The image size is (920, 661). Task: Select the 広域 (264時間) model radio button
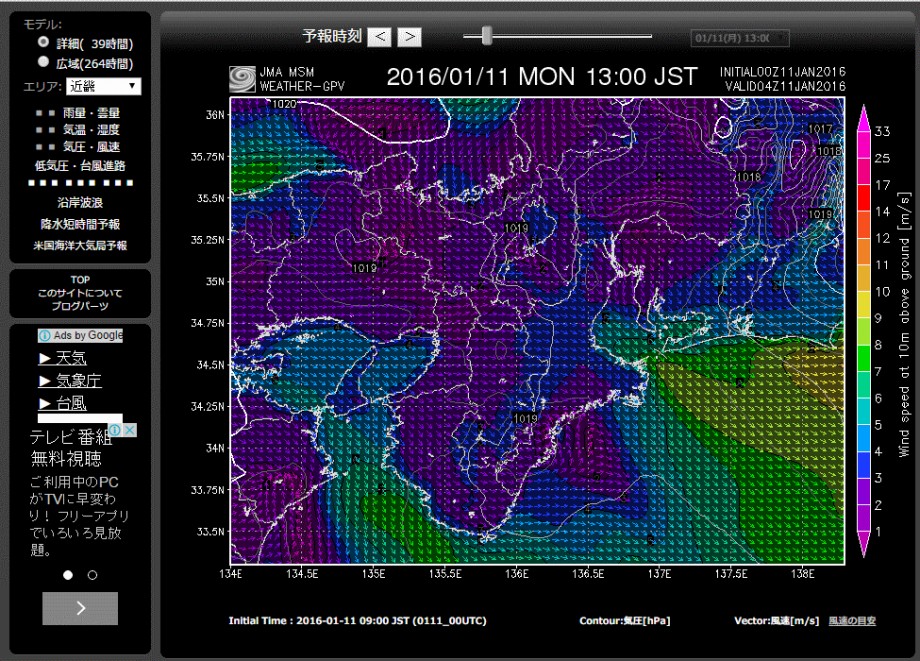tap(43, 62)
